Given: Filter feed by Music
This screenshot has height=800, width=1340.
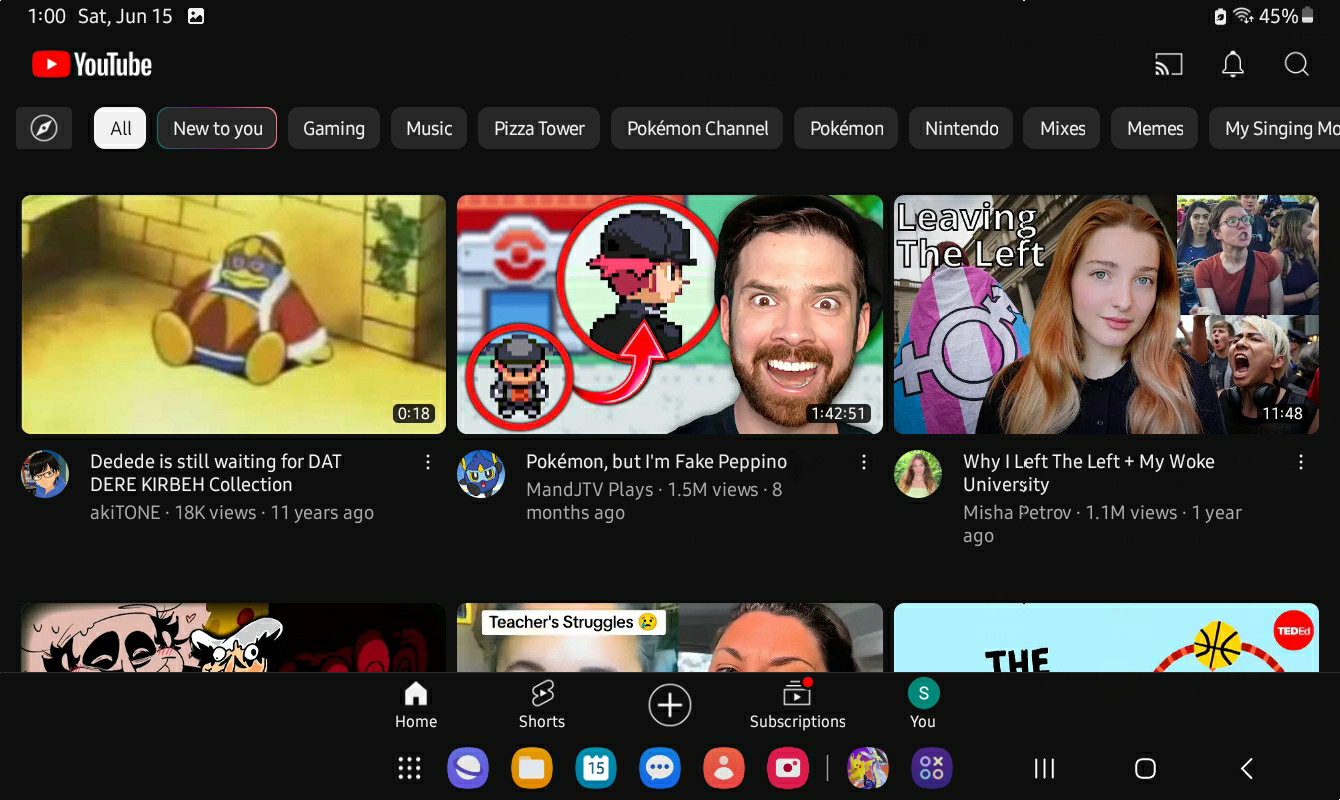Looking at the screenshot, I should pyautogui.click(x=429, y=128).
